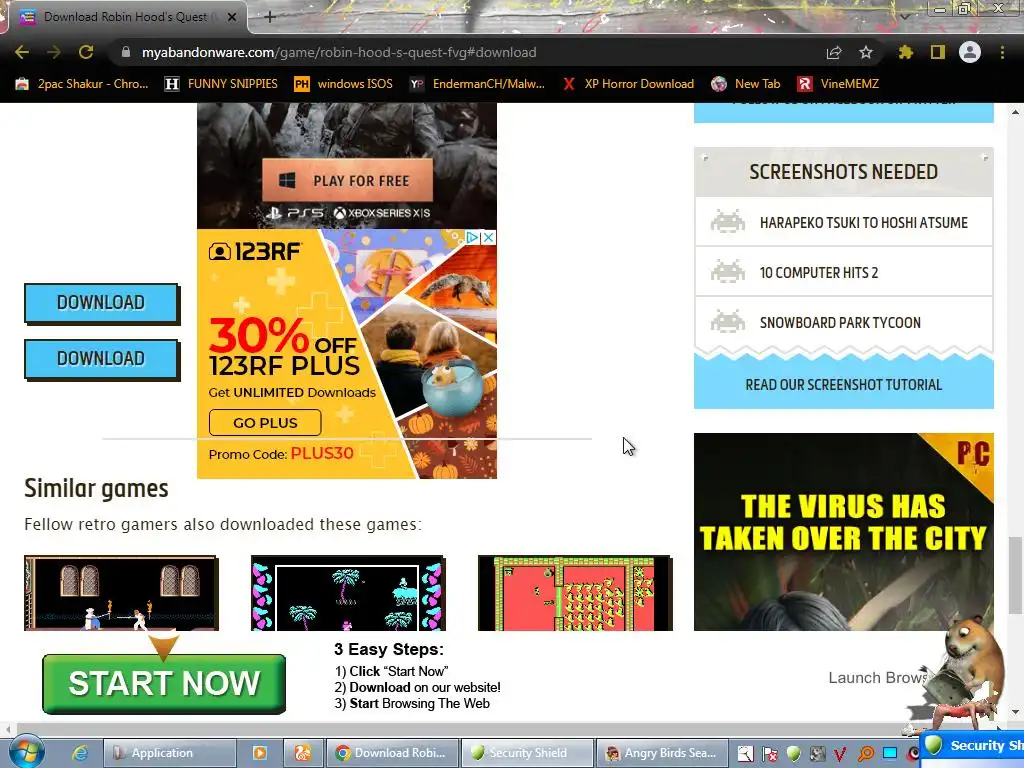Switch to Application taskbar window
The height and width of the screenshot is (768, 1024).
[169, 753]
